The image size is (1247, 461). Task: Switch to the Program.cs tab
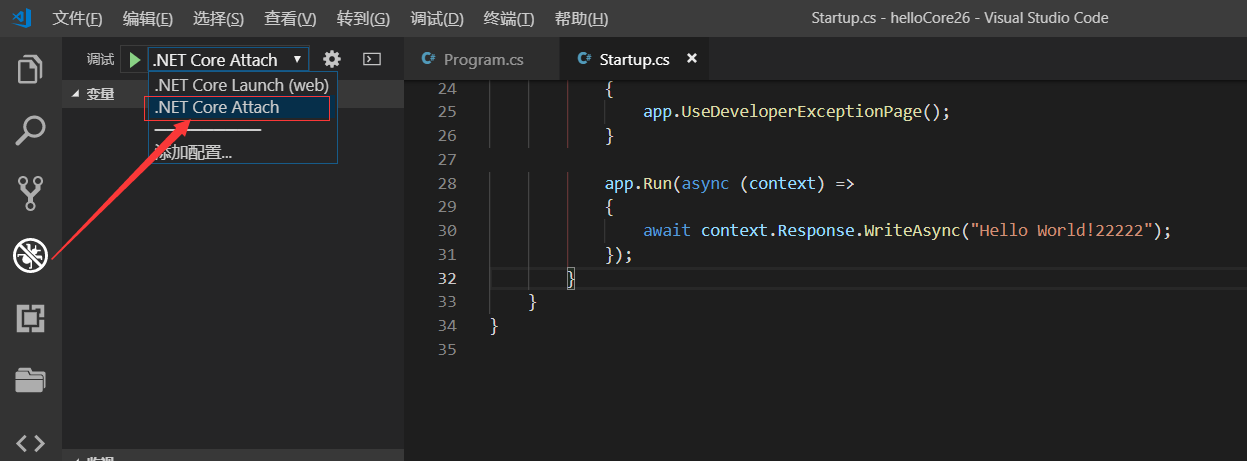click(483, 60)
